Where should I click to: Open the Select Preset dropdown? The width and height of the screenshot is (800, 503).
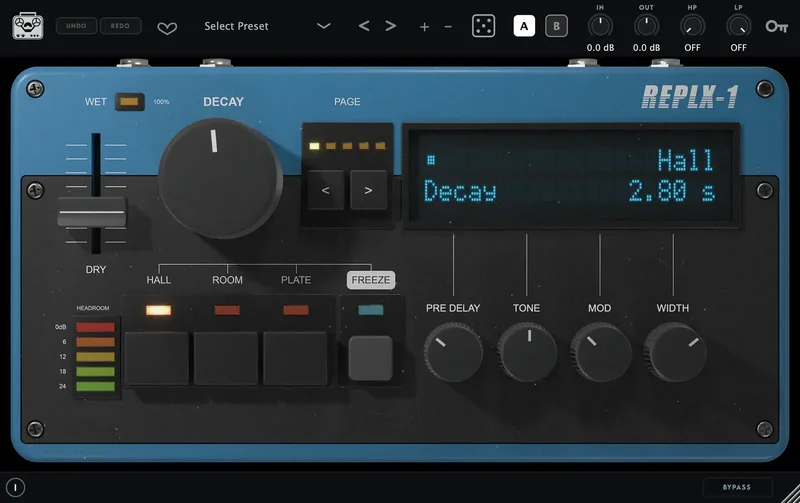[236, 26]
